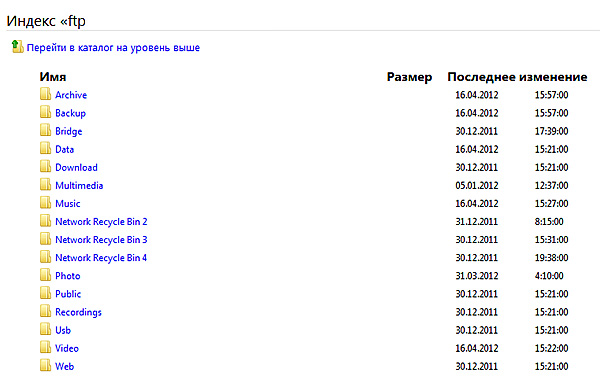Open the Data directory
Image resolution: width=600 pixels, height=387 pixels.
pyautogui.click(x=64, y=149)
